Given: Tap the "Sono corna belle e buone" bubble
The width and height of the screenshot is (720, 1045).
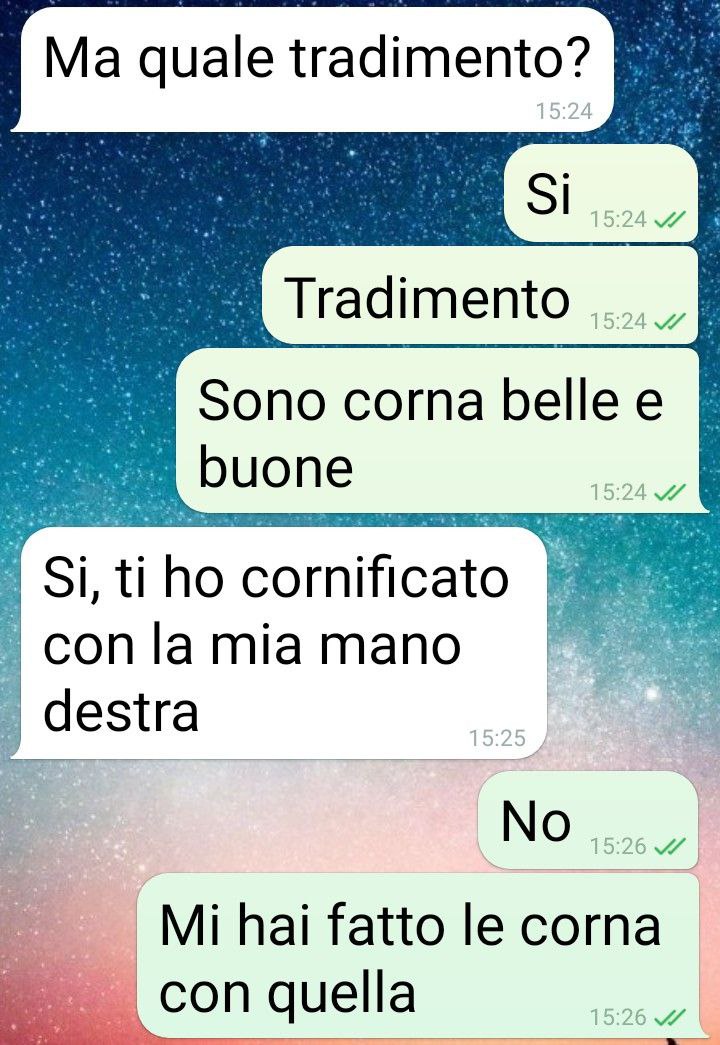Looking at the screenshot, I should [x=440, y=431].
